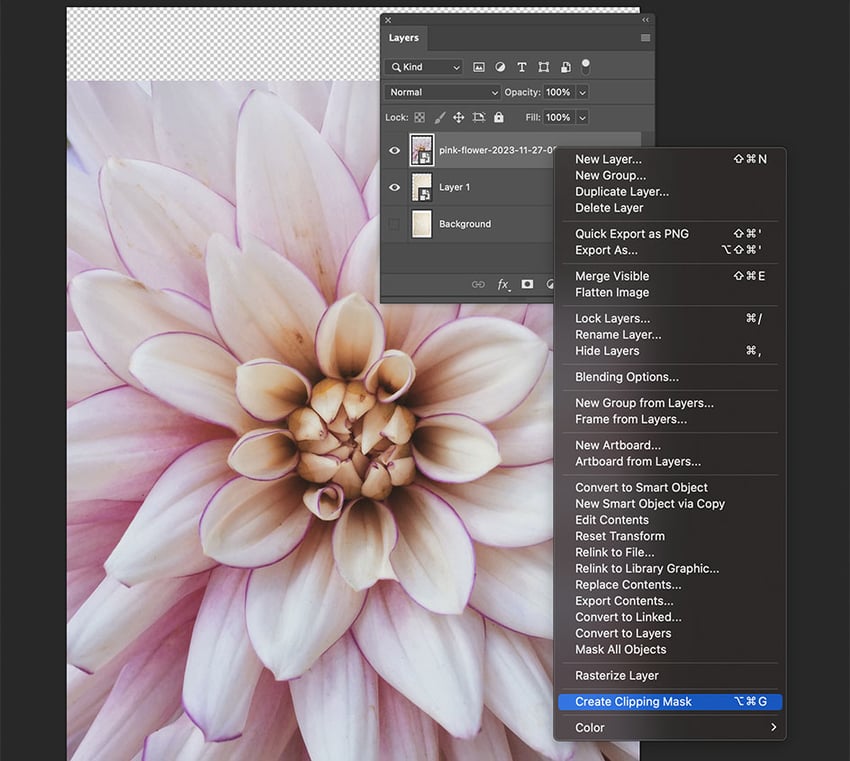Image resolution: width=850 pixels, height=761 pixels.
Task: Hide the pink-flower layer visibility
Action: (x=394, y=150)
